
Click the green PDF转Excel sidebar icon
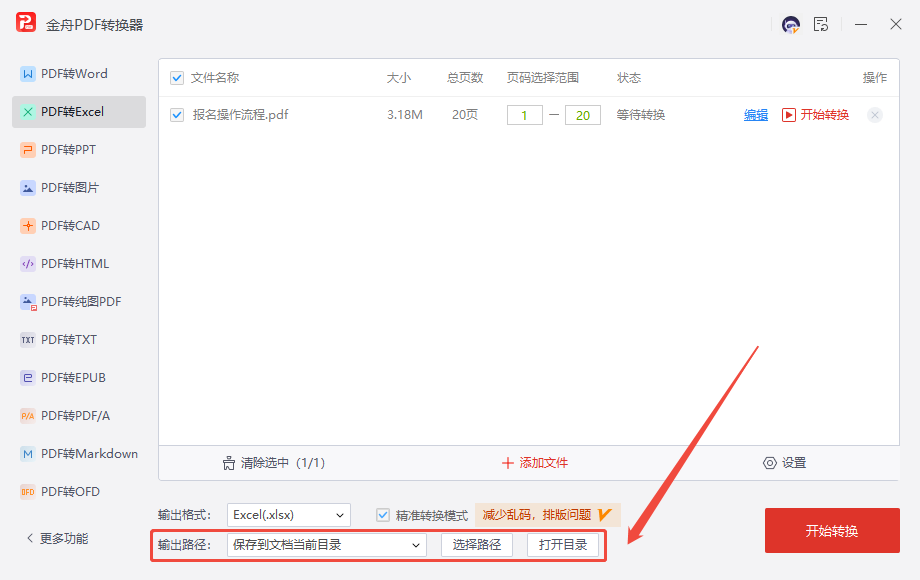28,112
